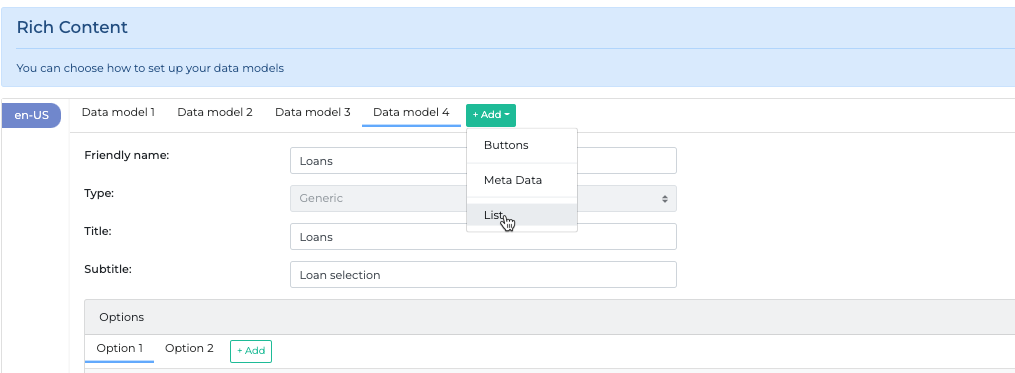Open the Data model 2 tab
Viewport: 1015px width, 373px height.
point(215,112)
